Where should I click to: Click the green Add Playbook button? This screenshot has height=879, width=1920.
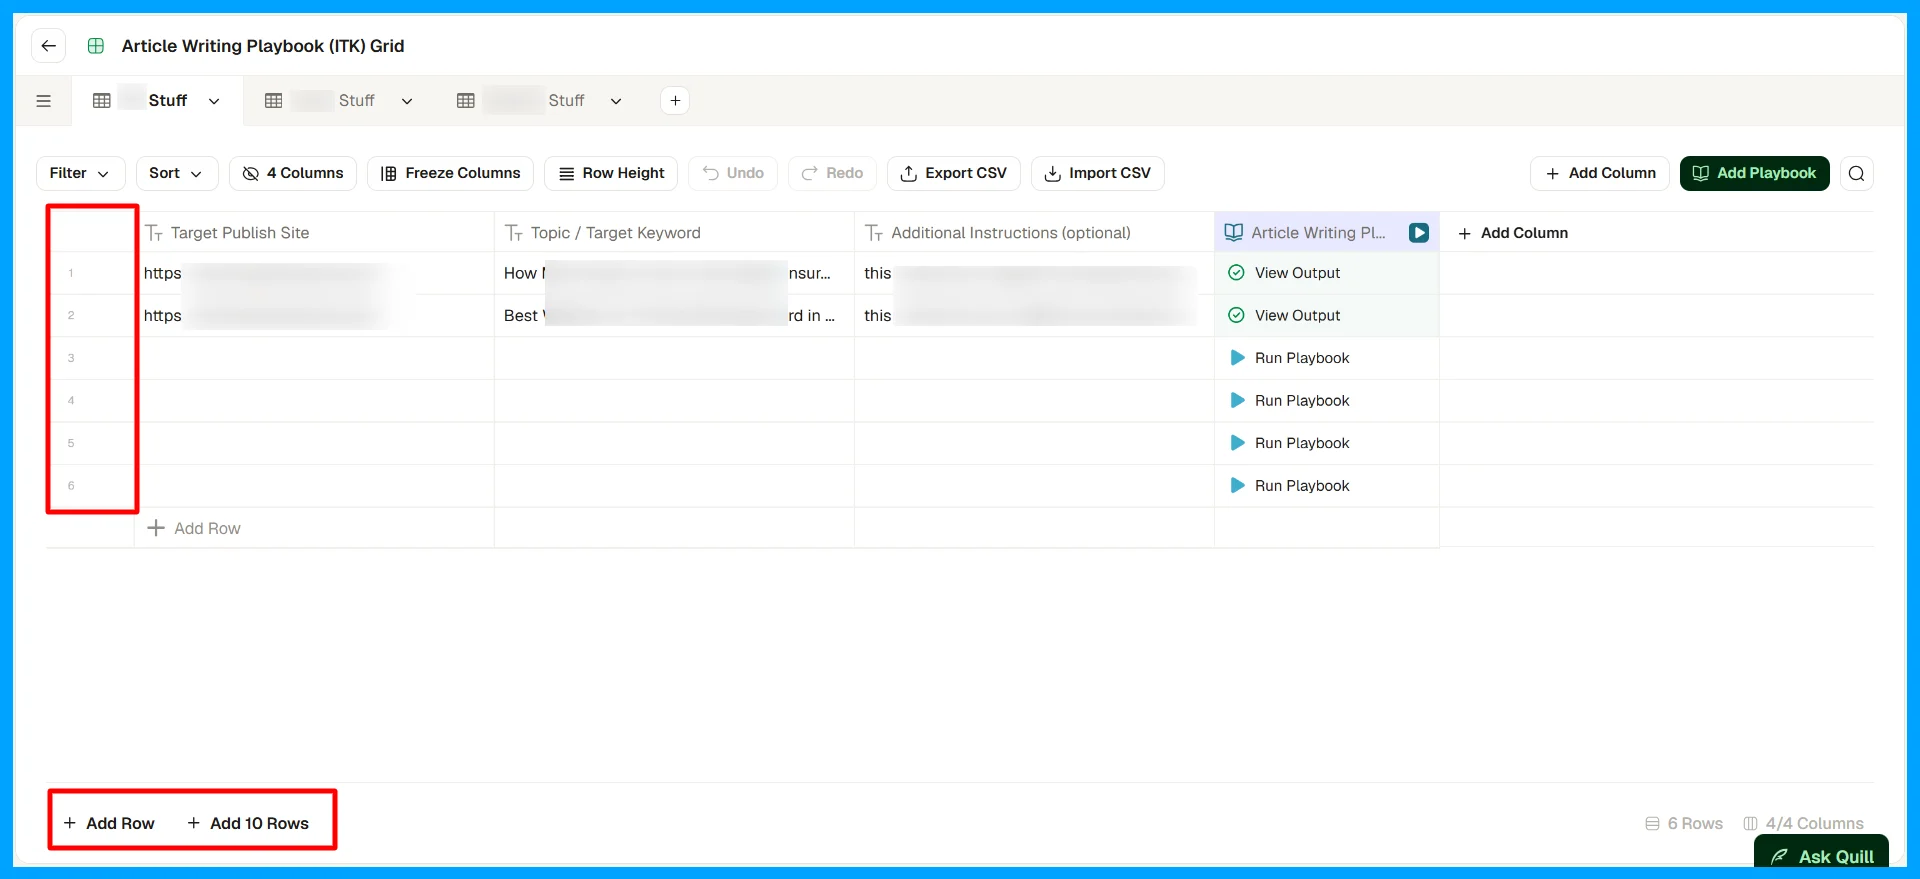[1755, 173]
